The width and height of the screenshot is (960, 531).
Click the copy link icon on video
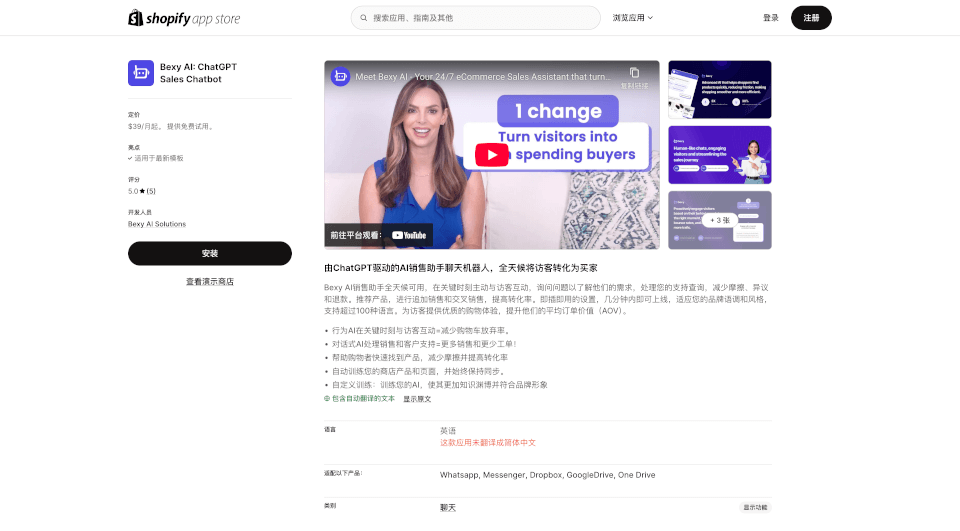pos(634,73)
